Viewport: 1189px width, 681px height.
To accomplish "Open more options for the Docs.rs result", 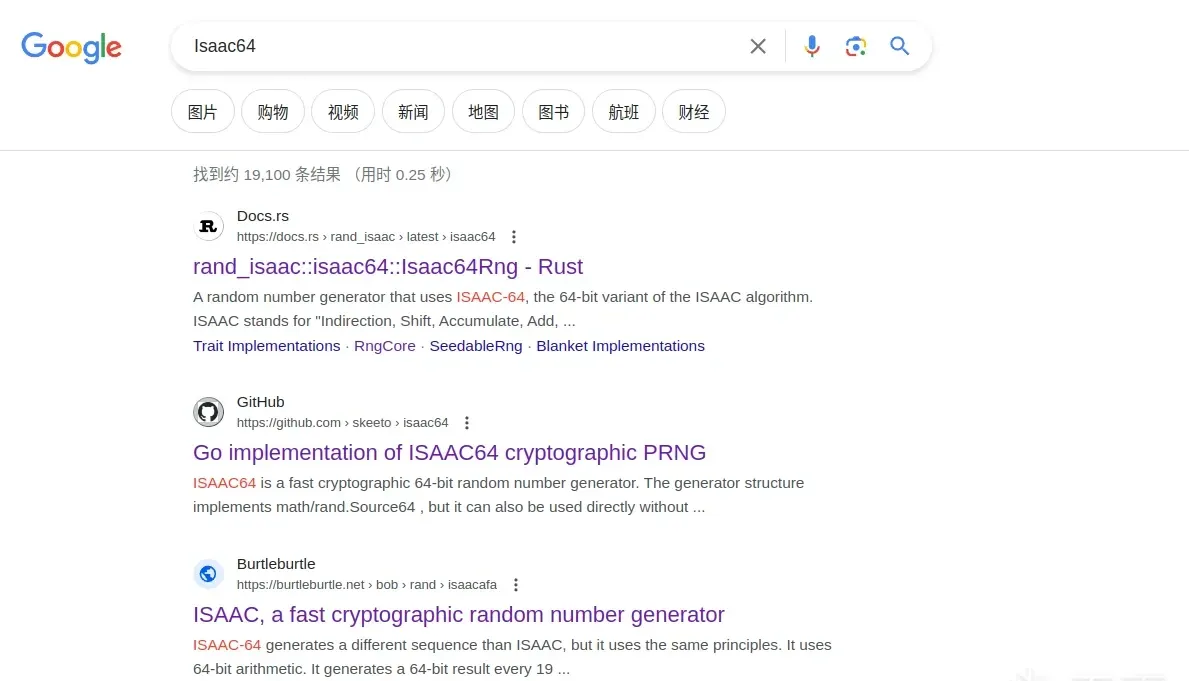I will 513,237.
